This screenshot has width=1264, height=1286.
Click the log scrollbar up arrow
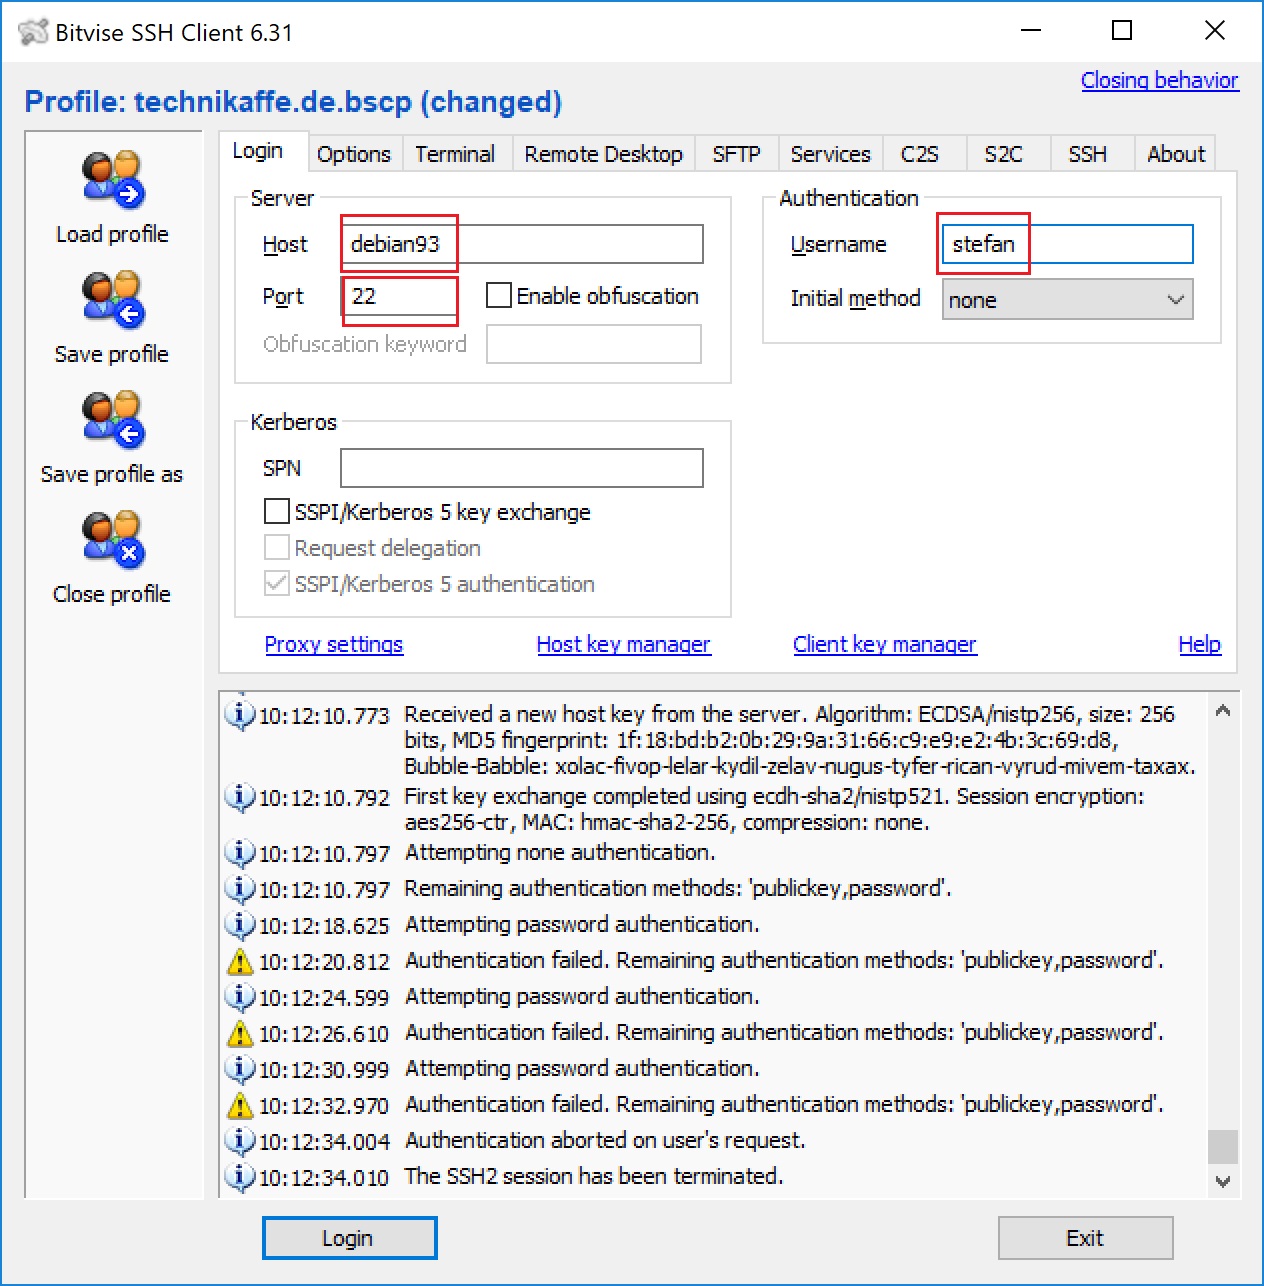(1222, 711)
